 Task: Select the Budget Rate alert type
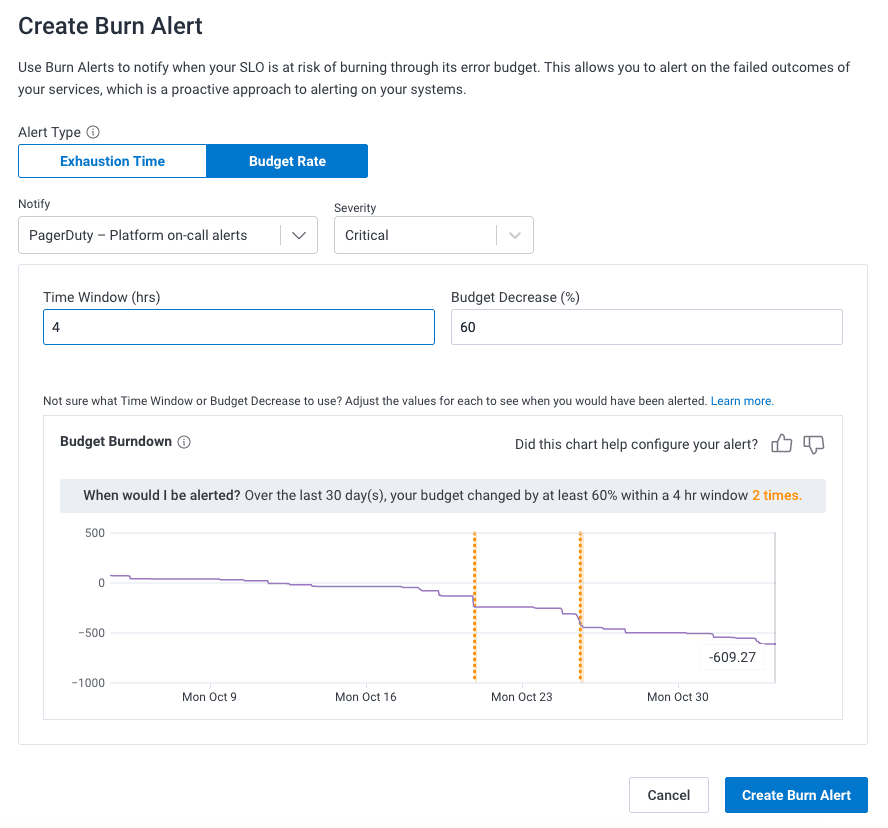click(287, 161)
